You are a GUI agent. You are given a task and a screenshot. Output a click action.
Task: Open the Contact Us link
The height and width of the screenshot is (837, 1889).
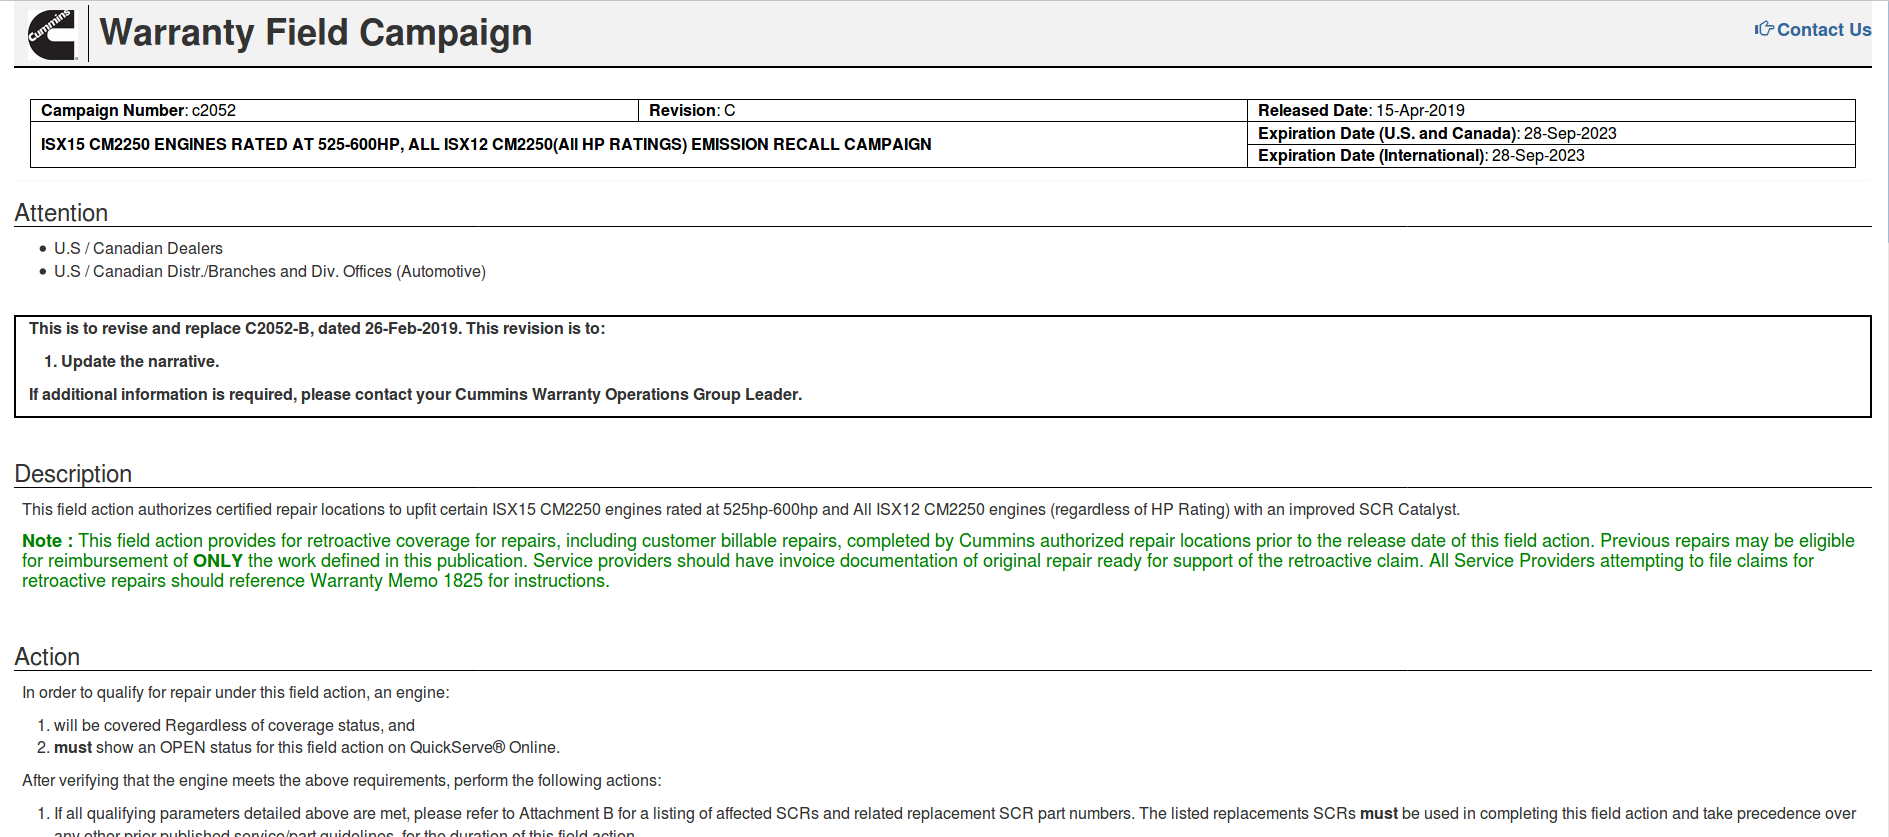(1812, 30)
